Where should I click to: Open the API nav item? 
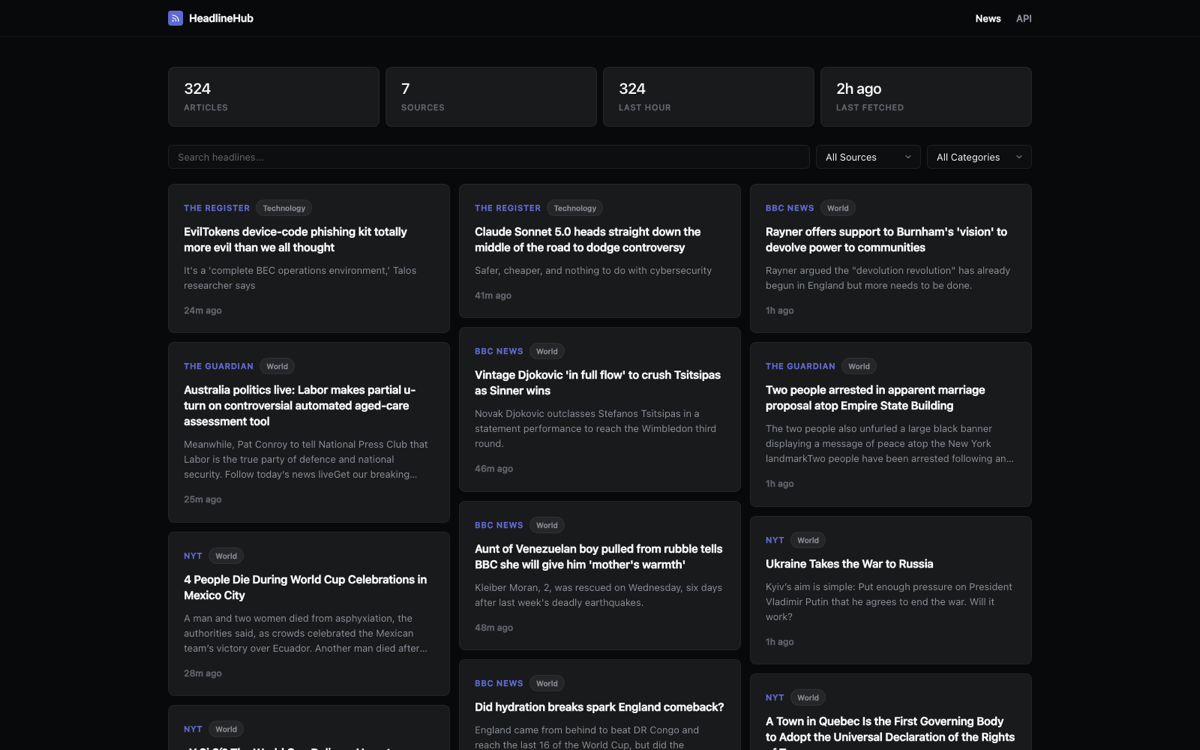(1024, 18)
